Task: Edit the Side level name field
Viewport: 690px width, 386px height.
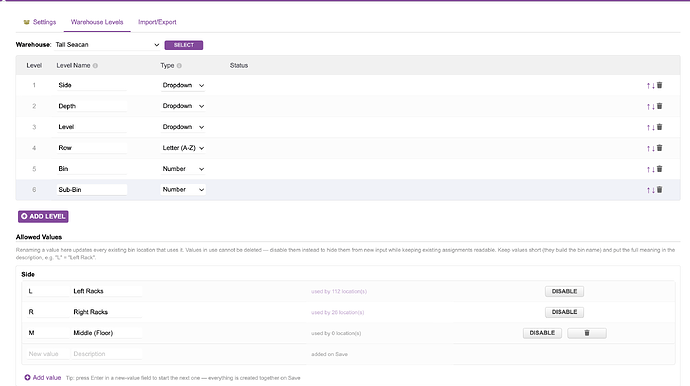Action: point(92,85)
